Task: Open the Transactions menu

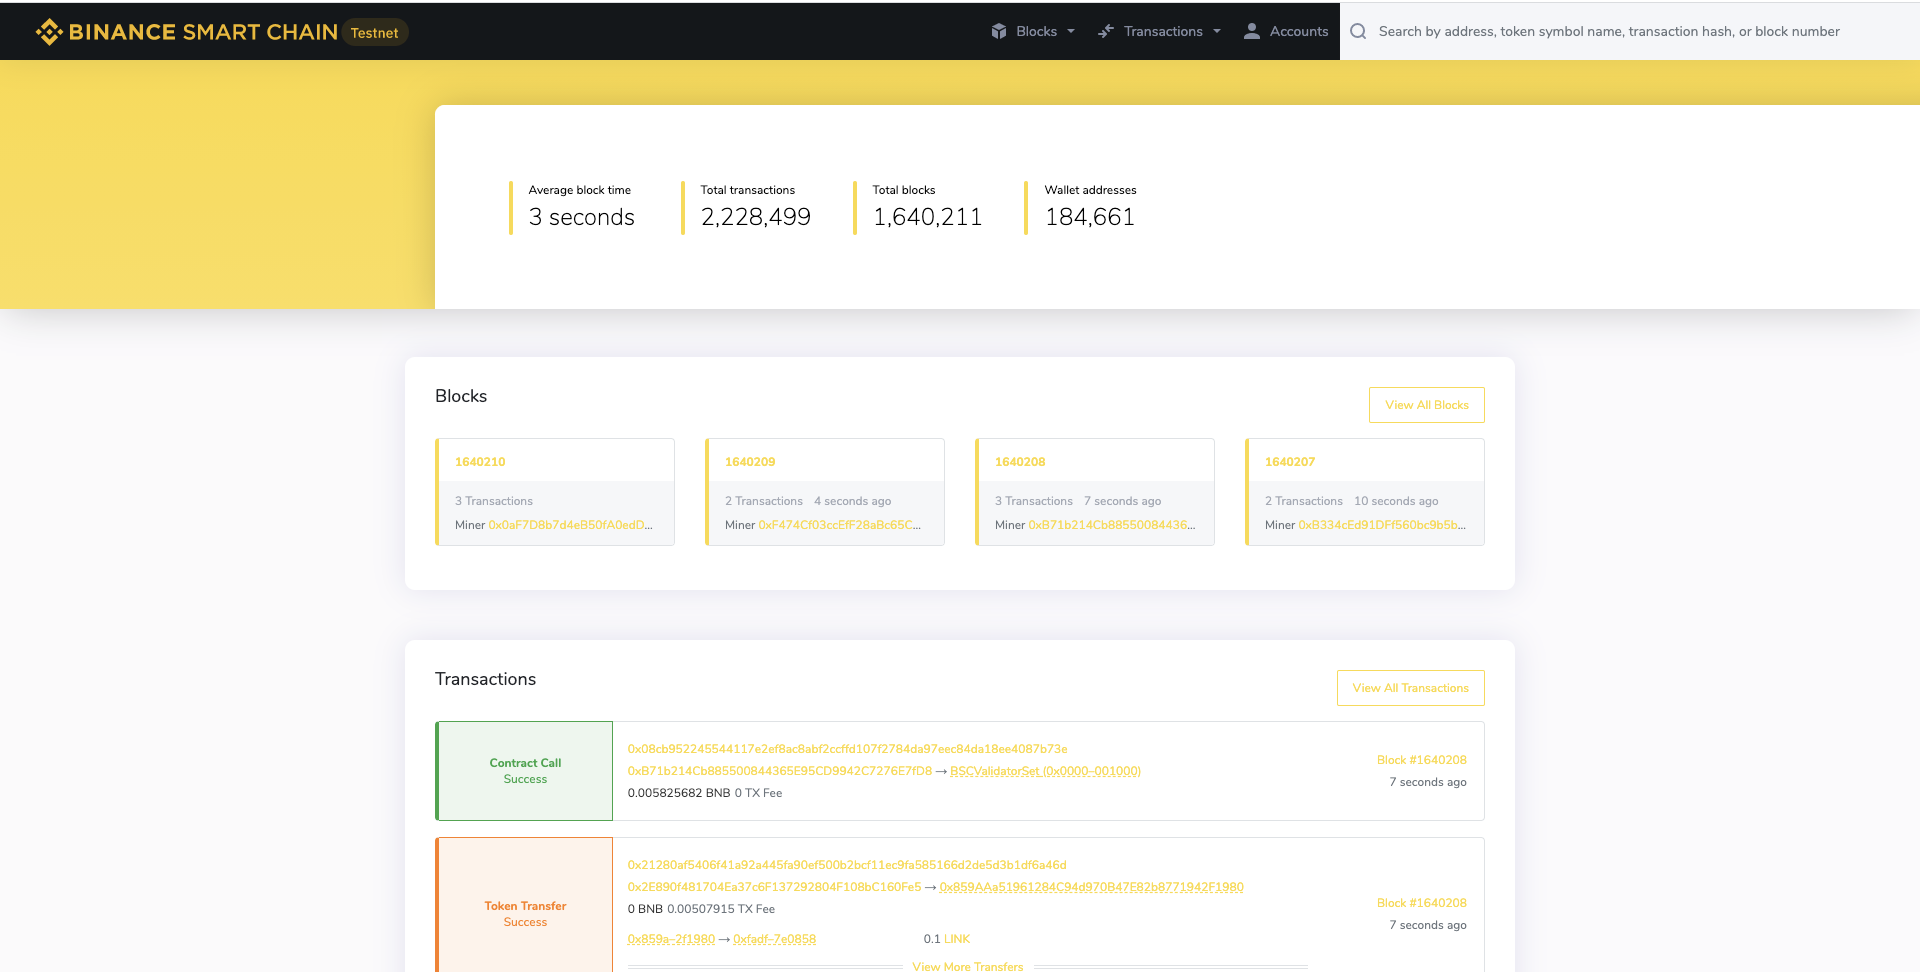Action: coord(1159,31)
